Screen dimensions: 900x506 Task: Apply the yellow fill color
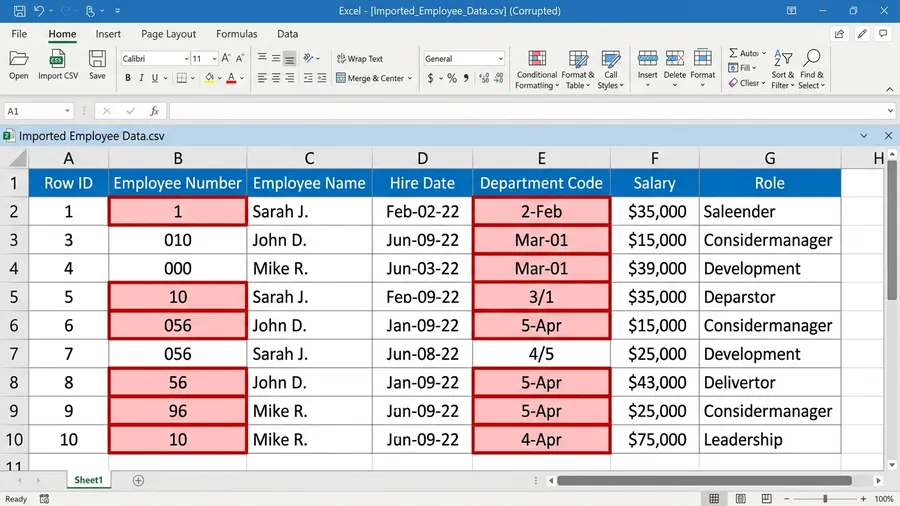coord(209,78)
